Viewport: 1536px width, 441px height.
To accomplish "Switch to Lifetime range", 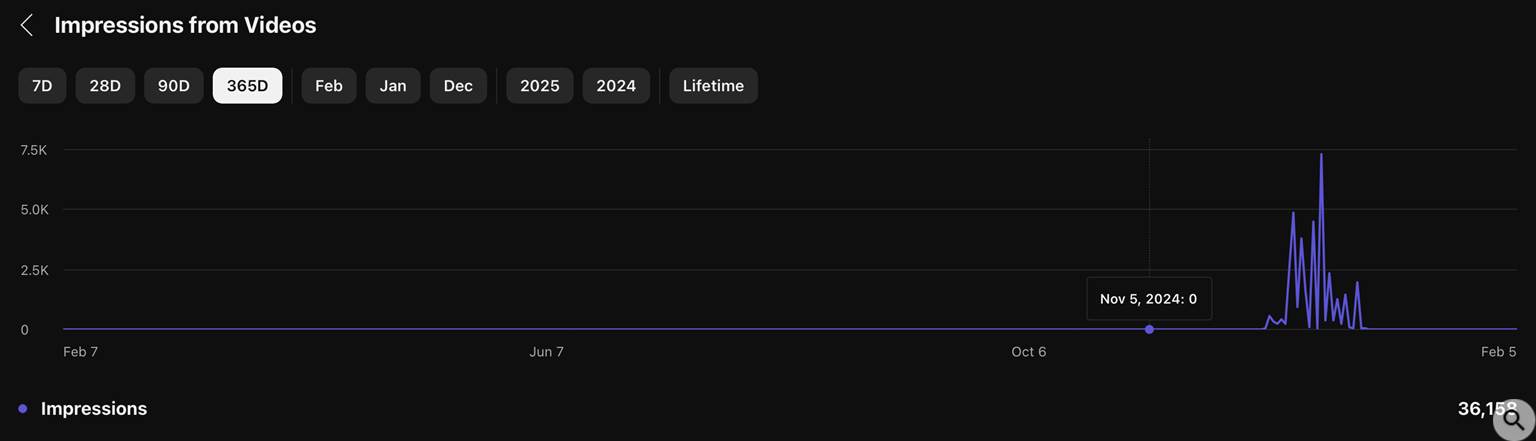I will click(713, 86).
